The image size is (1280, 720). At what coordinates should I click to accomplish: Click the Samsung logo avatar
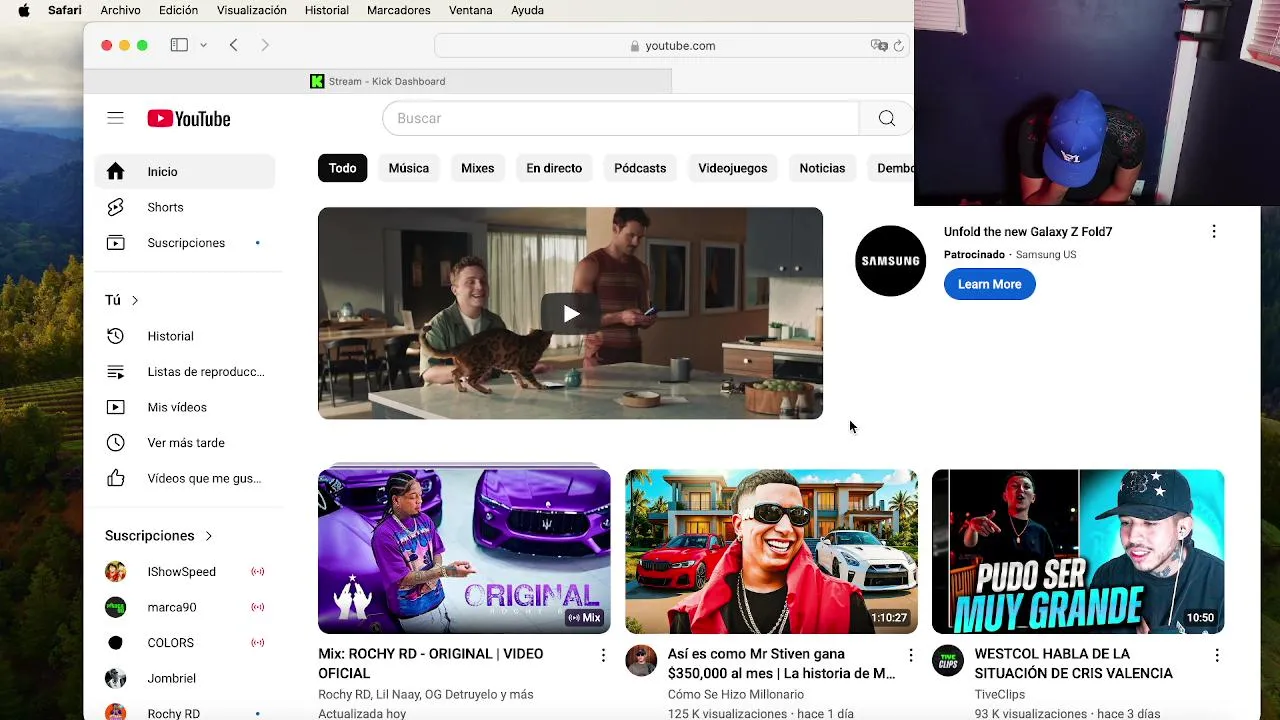pyautogui.click(x=890, y=261)
